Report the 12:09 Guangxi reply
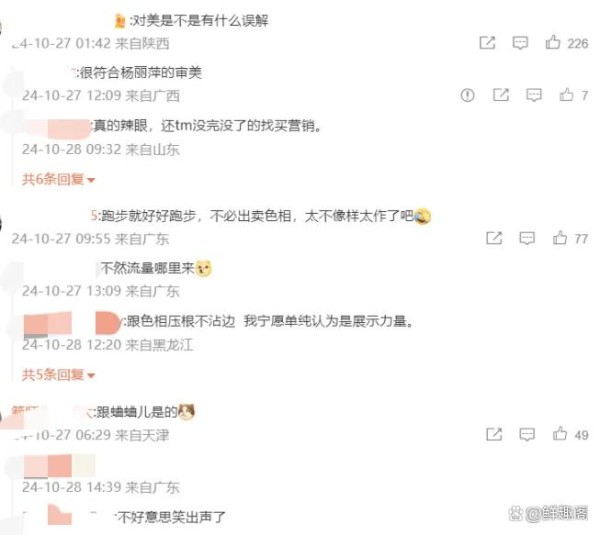The image size is (600, 535). [x=468, y=95]
